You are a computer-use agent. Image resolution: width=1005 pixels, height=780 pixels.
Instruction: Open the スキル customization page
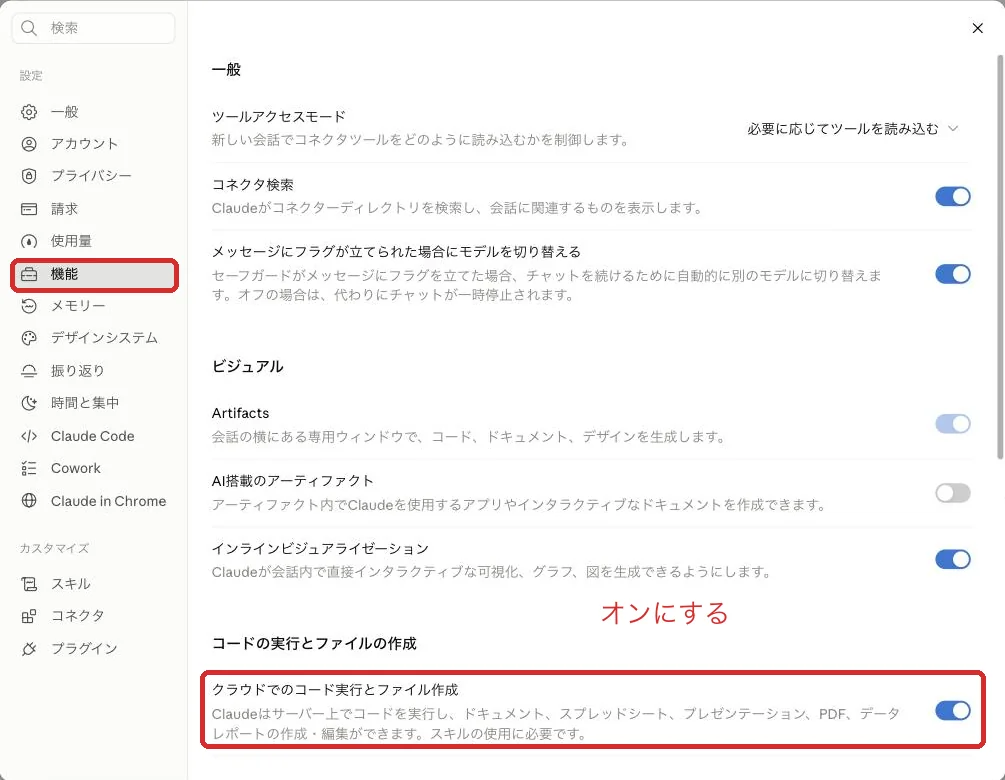click(x=94, y=584)
